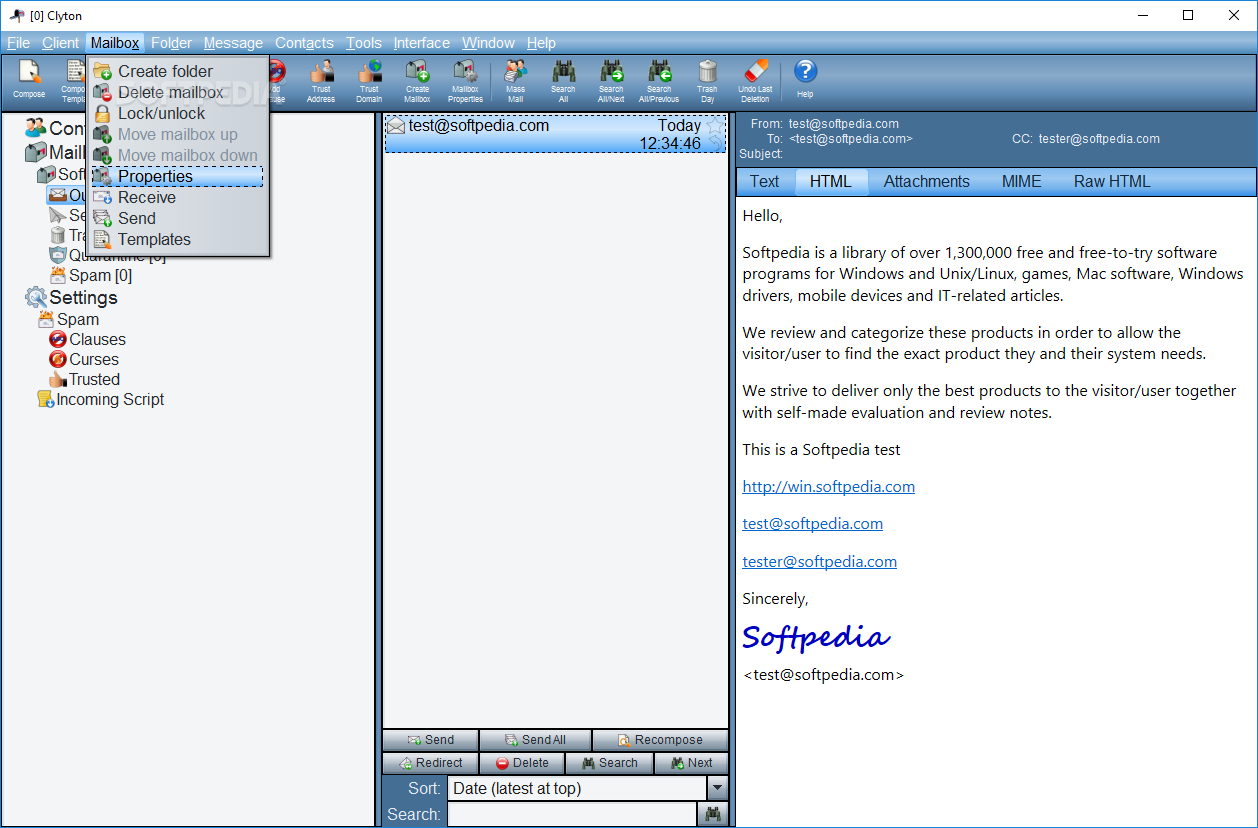
Task: Open the Interface menu
Action: pos(421,43)
